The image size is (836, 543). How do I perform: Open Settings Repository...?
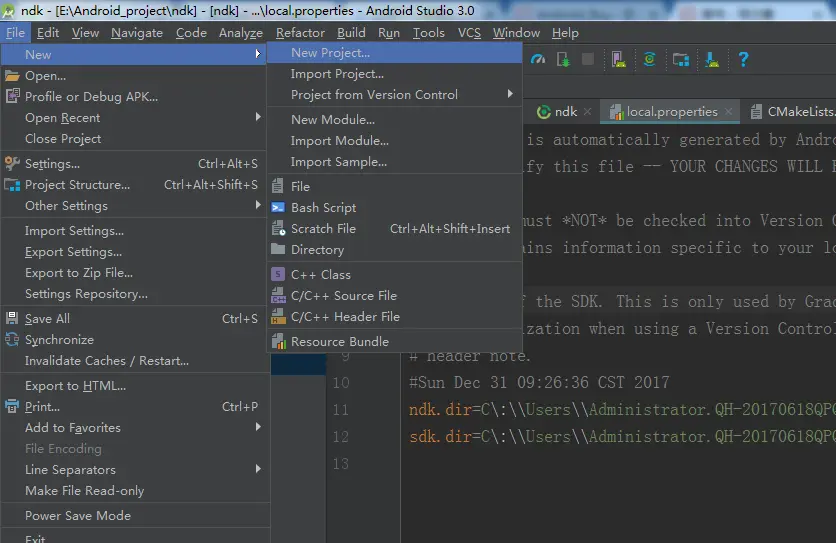pyautogui.click(x=133, y=294)
